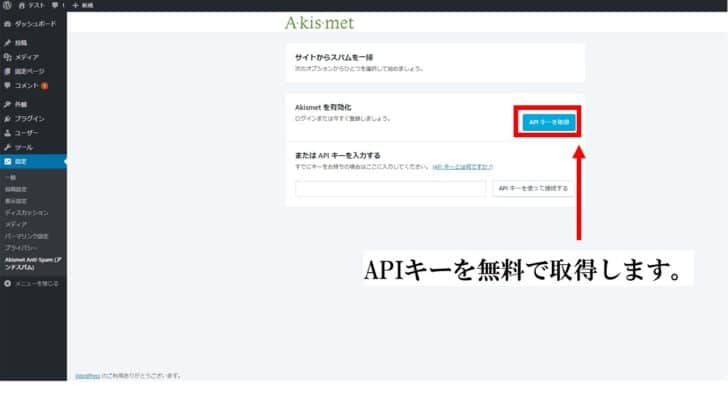This screenshot has height=410, width=728.
Task: Open the WordPress link in the footer
Action: pos(87,376)
